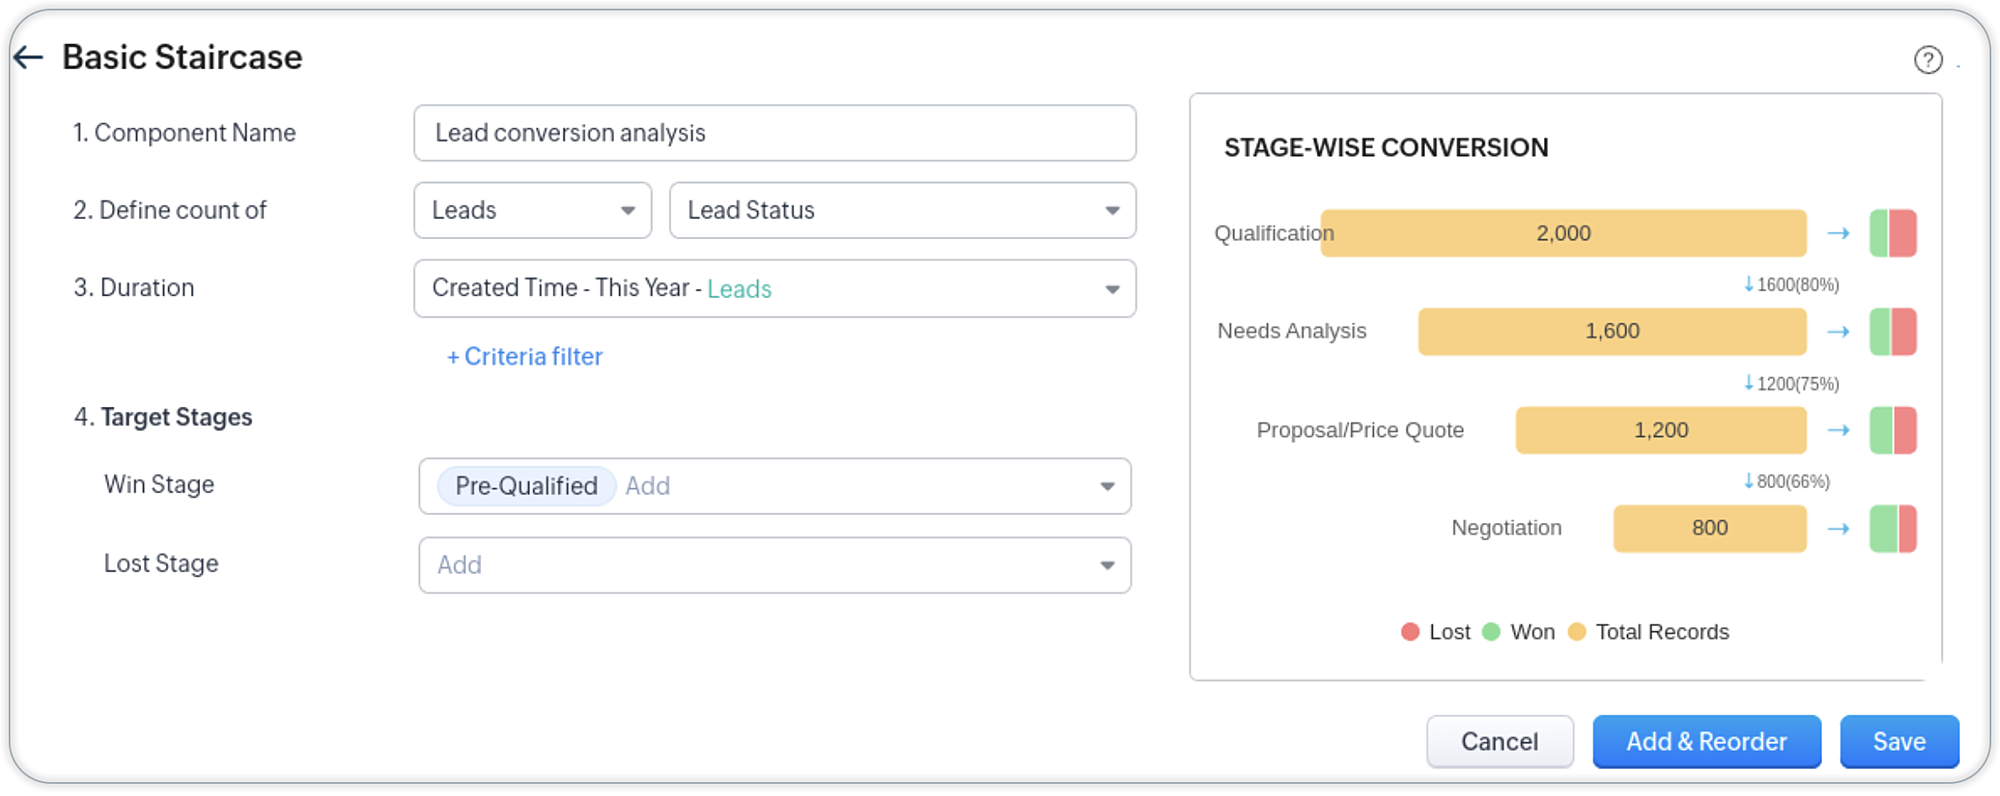
Task: Cancel the staircase component setup
Action: [x=1499, y=742]
